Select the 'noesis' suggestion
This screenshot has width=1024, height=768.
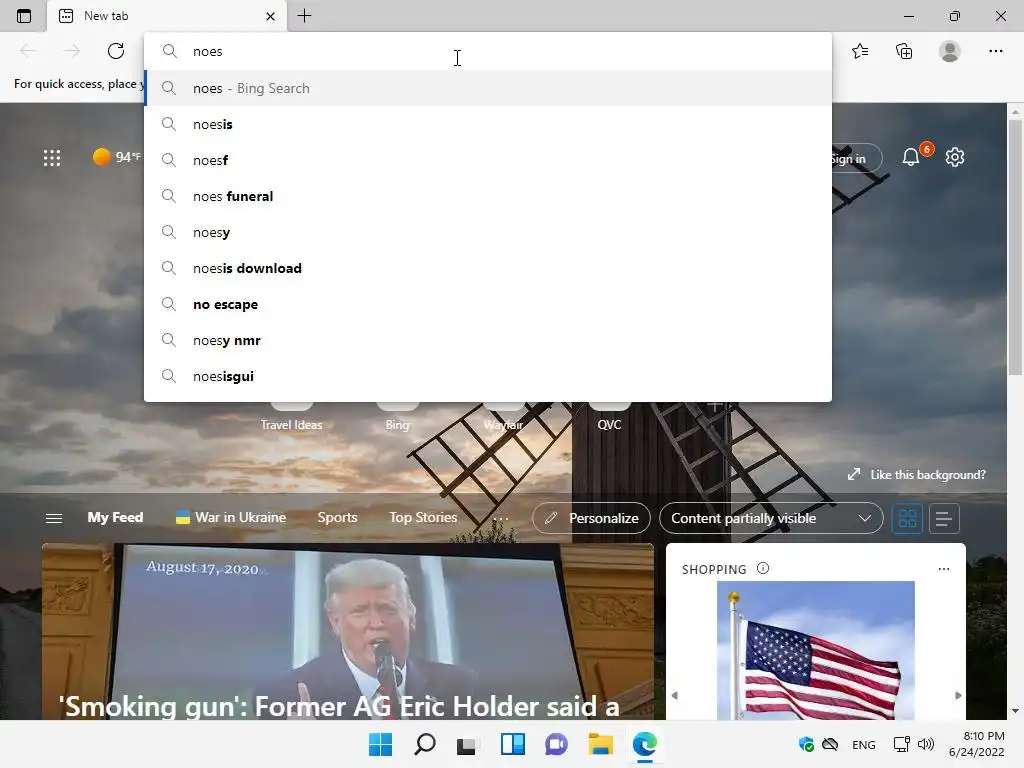tap(488, 124)
